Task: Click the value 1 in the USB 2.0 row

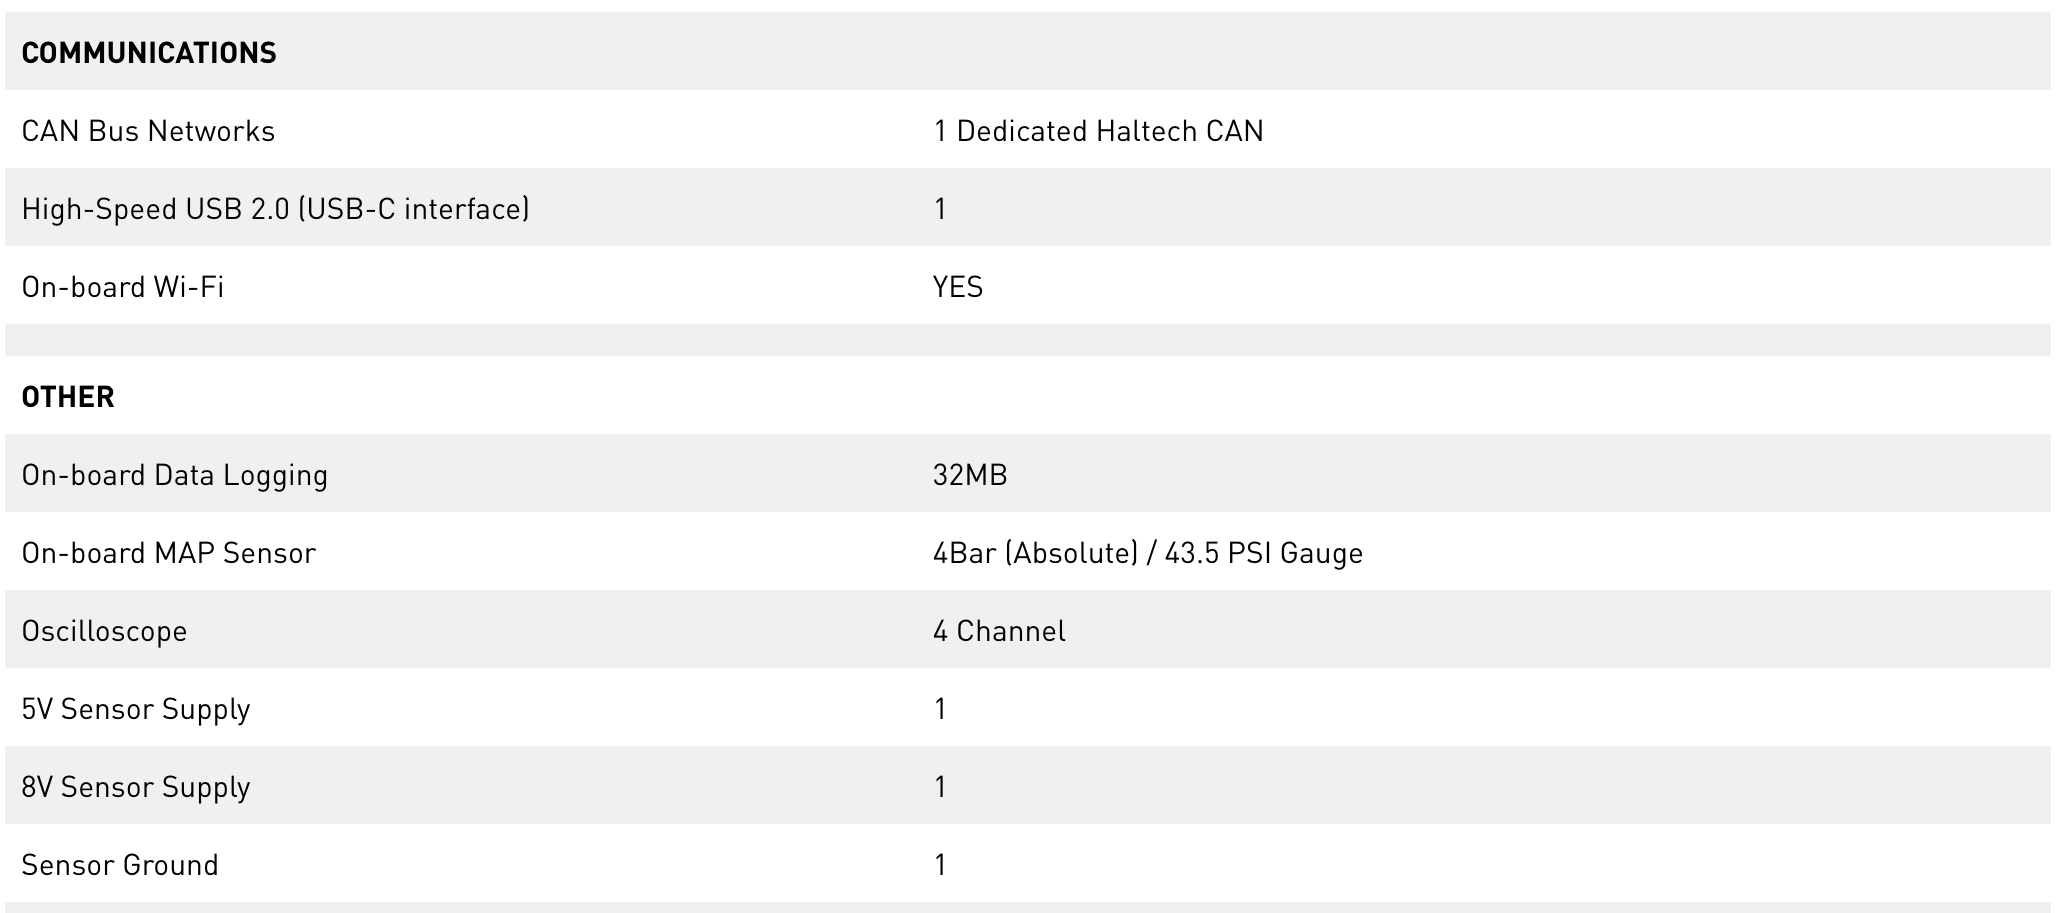Action: [940, 209]
